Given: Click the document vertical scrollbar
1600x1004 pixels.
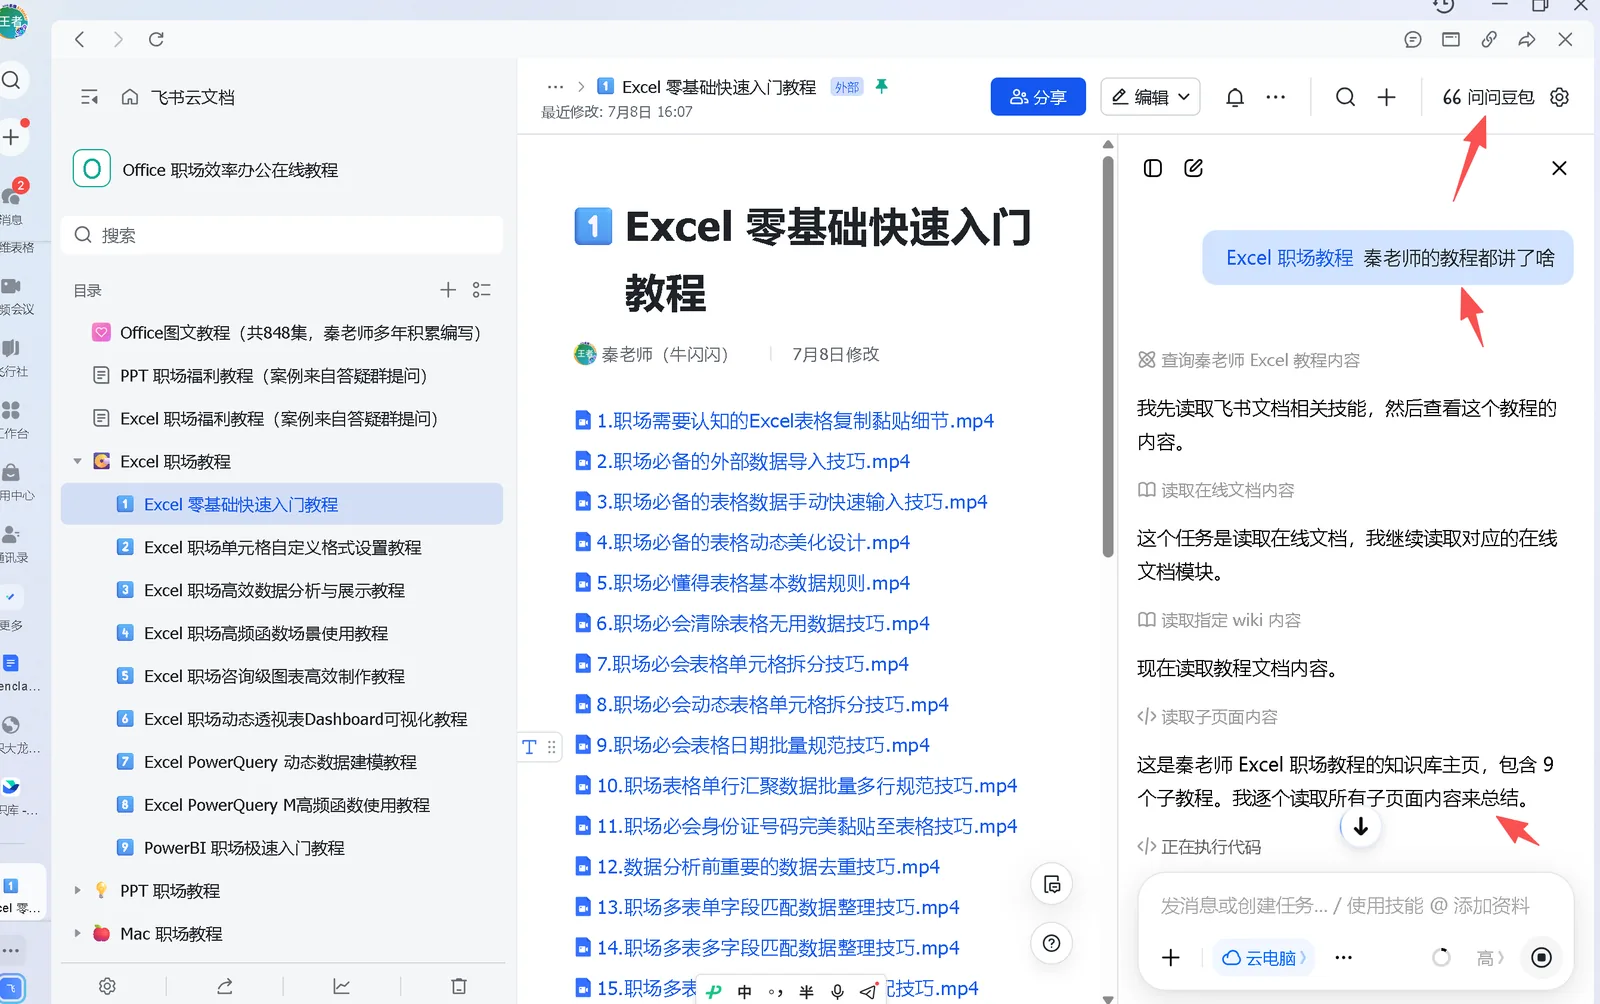Looking at the screenshot, I should [1108, 356].
